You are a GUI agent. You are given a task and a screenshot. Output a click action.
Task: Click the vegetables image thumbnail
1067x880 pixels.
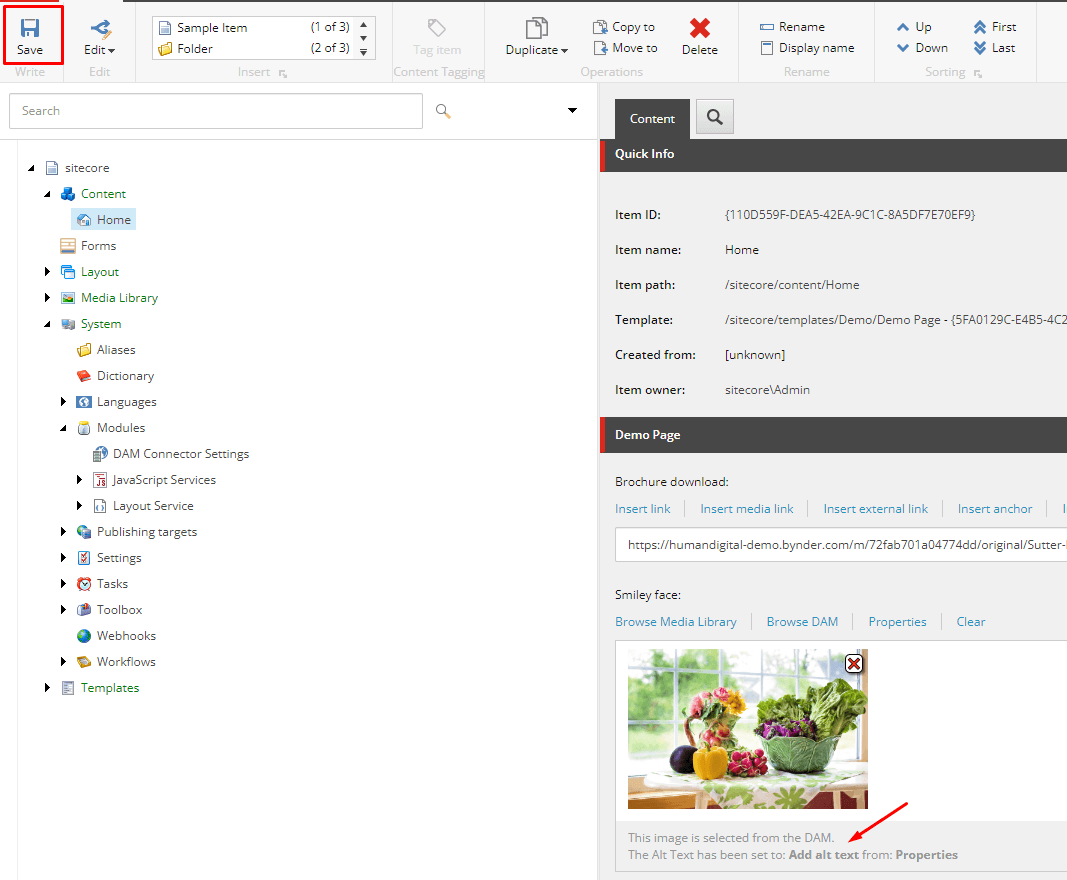tap(747, 729)
